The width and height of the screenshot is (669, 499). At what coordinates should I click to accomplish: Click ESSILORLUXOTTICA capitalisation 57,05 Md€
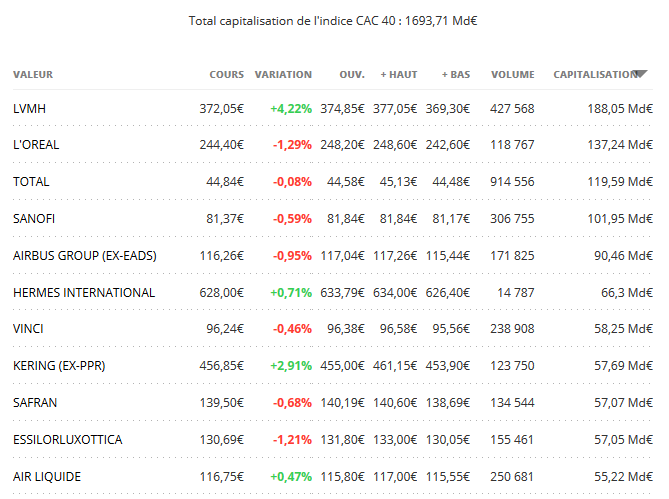623,440
